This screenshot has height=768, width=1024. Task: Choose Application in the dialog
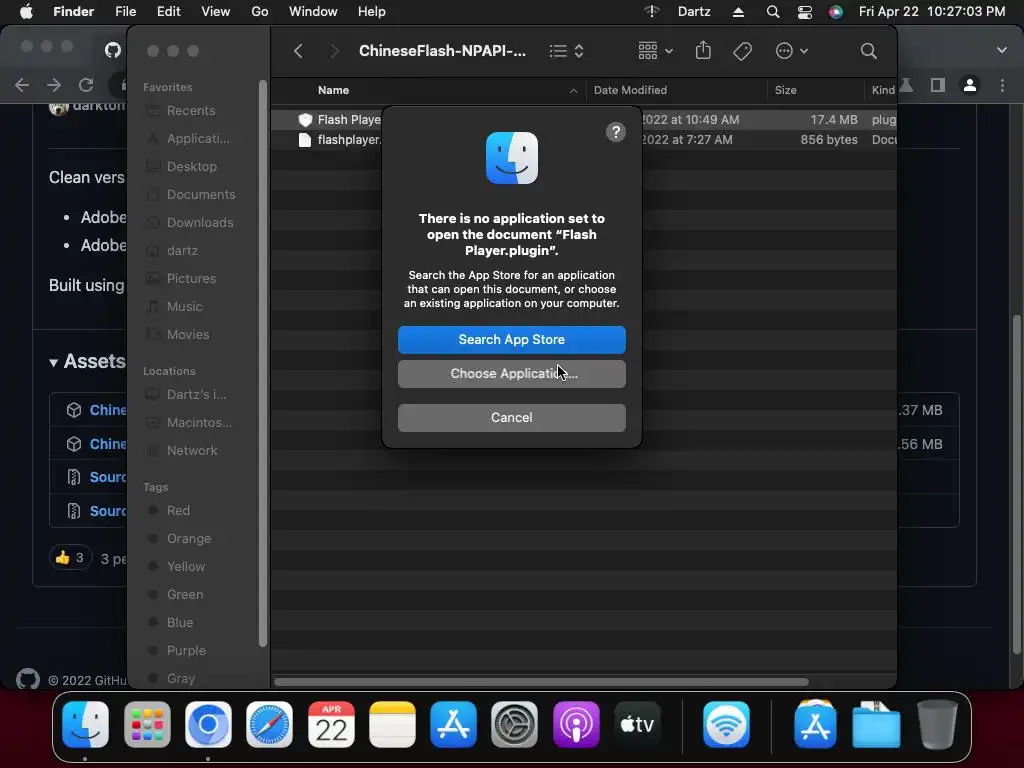point(511,374)
